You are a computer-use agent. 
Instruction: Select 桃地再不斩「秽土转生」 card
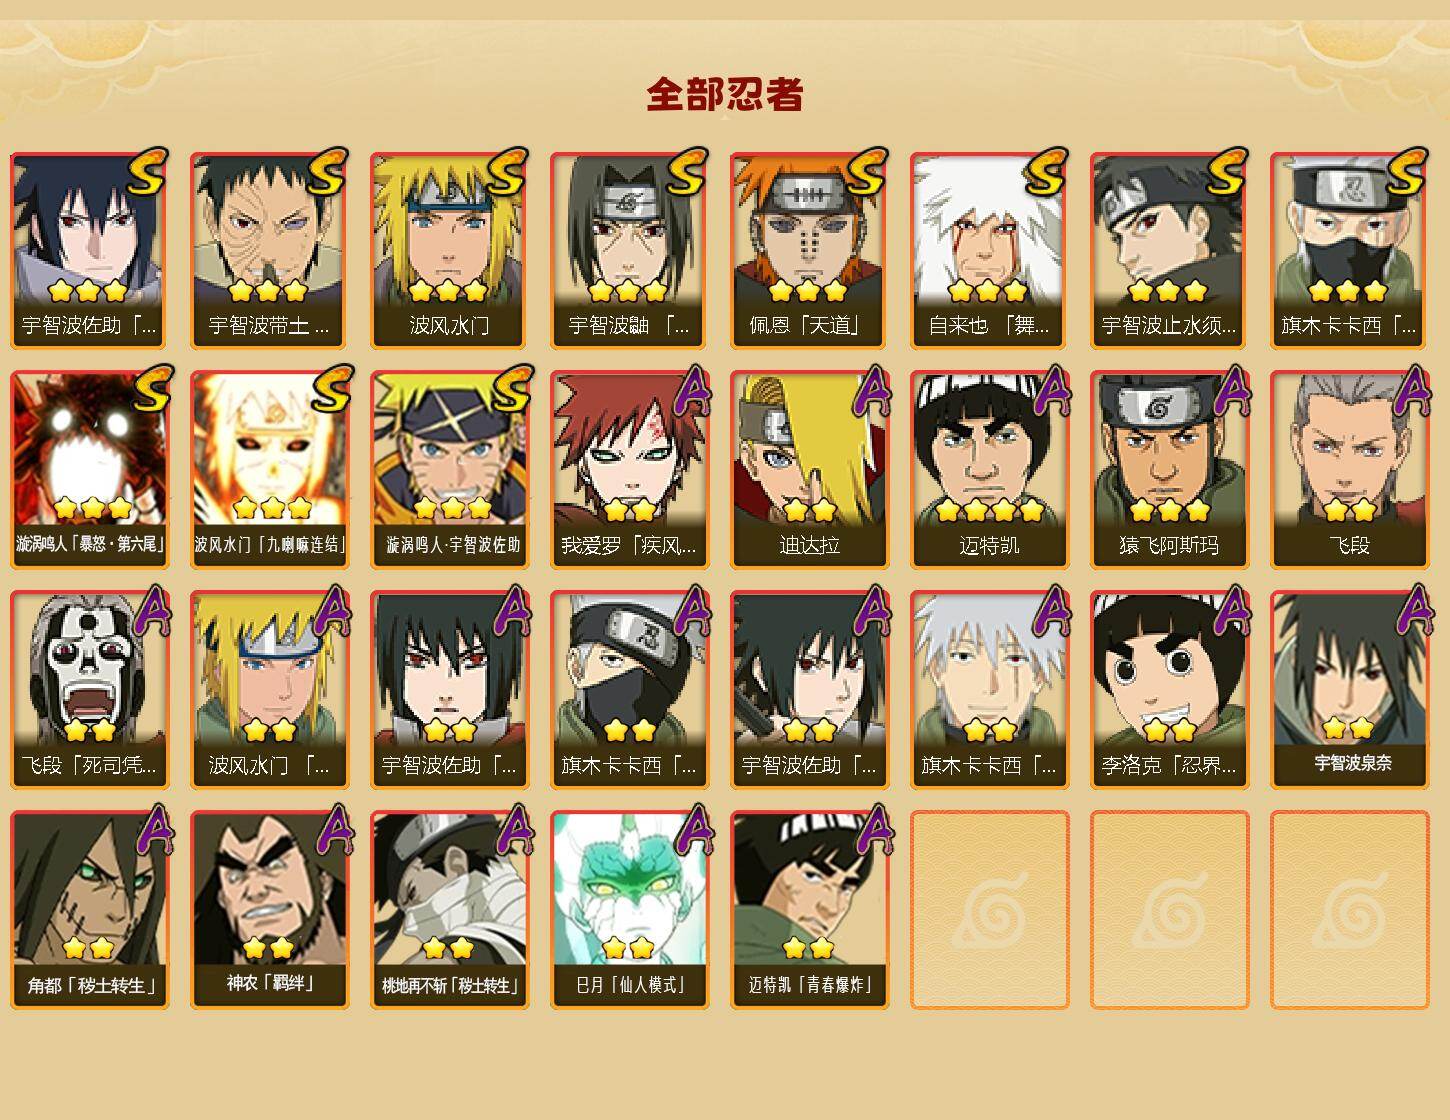[449, 910]
